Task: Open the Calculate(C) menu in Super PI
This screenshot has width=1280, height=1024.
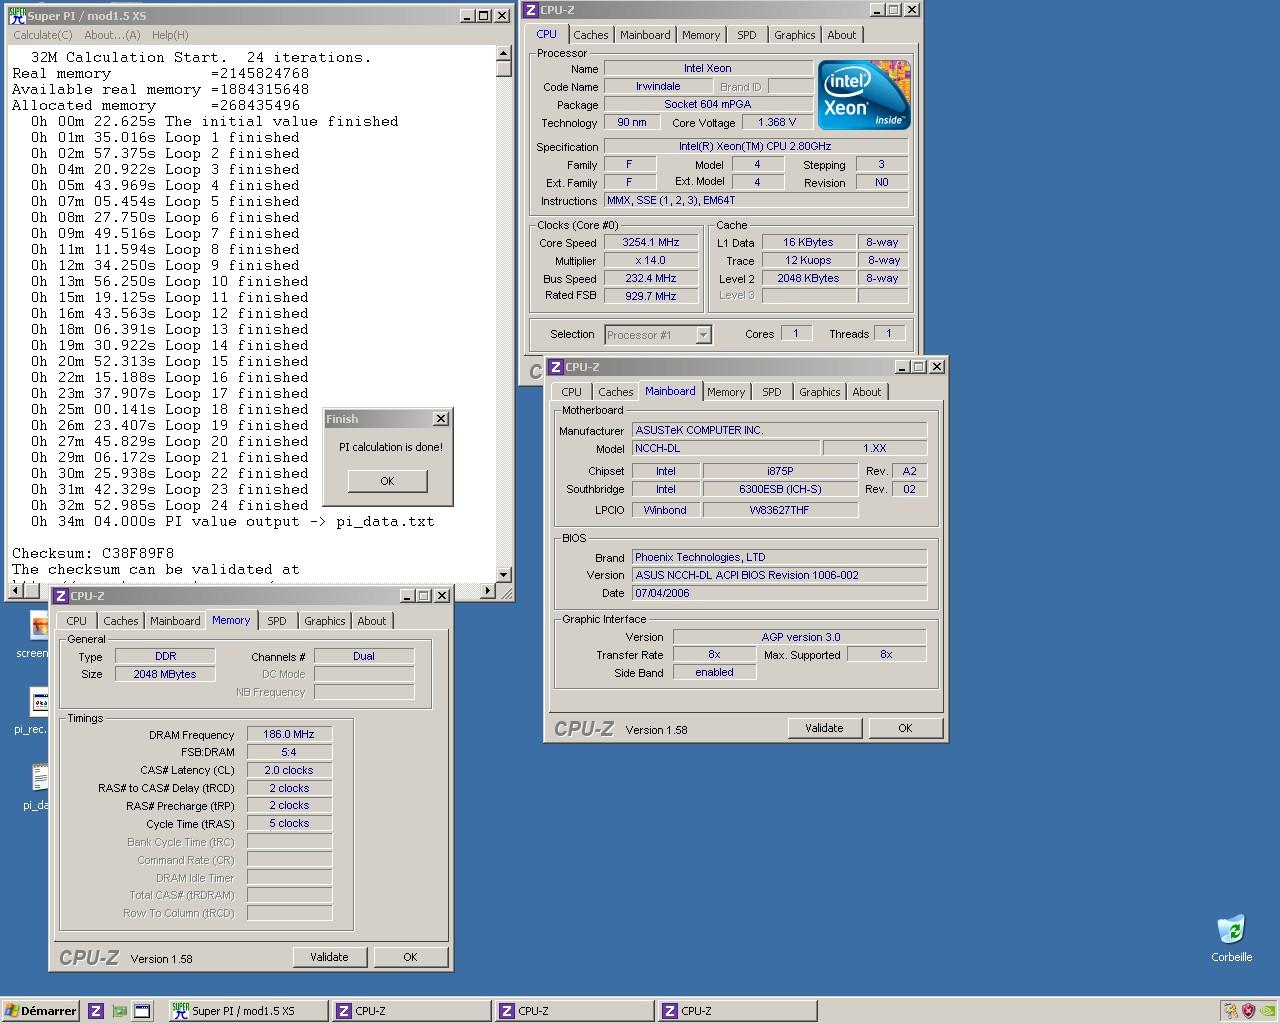Action: 42,35
